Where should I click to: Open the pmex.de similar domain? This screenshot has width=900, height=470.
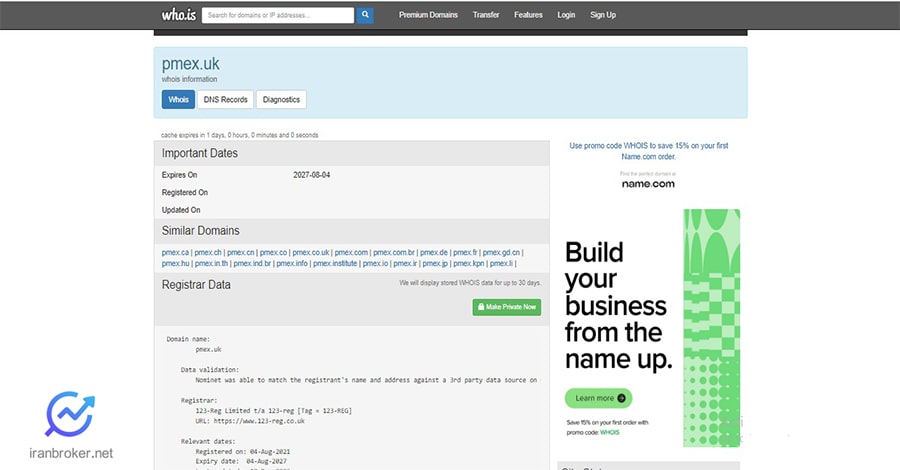(x=434, y=253)
